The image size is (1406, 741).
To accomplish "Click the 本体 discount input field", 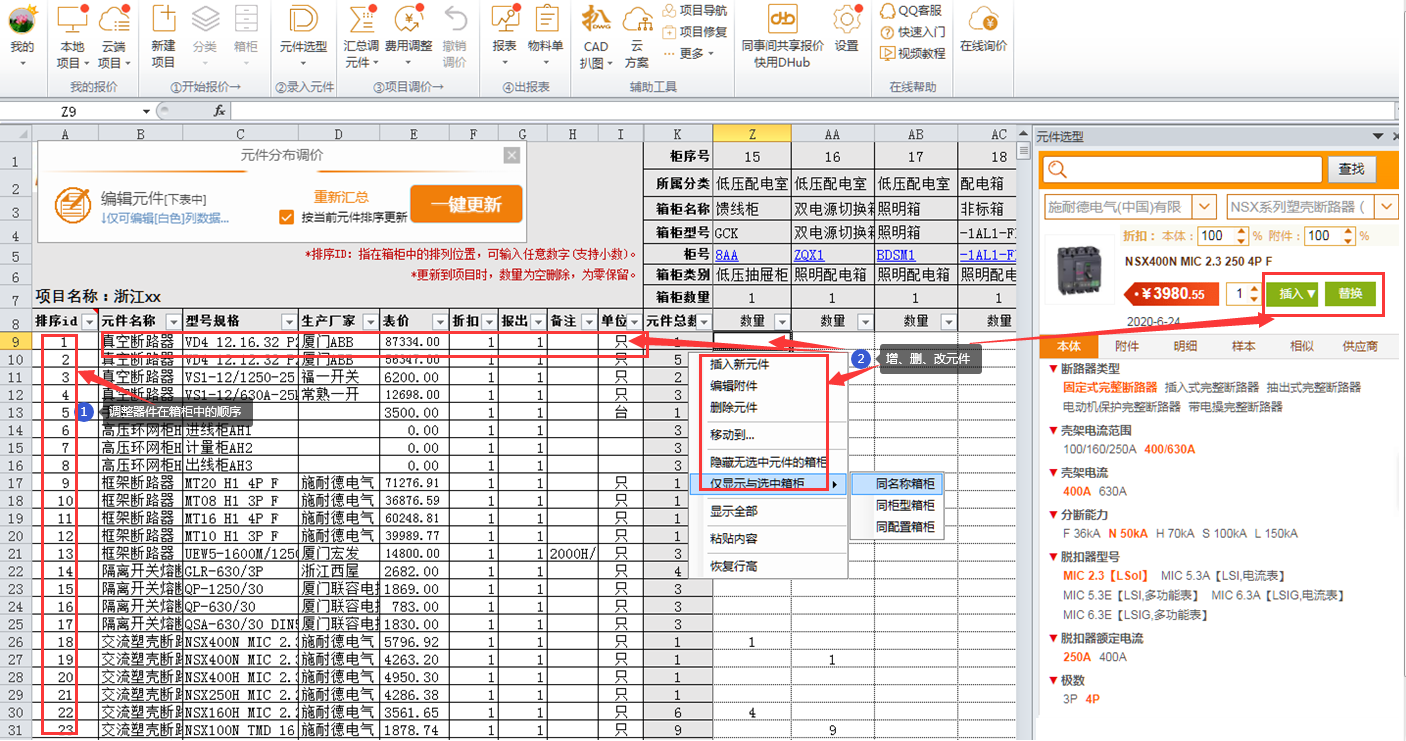I will pos(1215,236).
